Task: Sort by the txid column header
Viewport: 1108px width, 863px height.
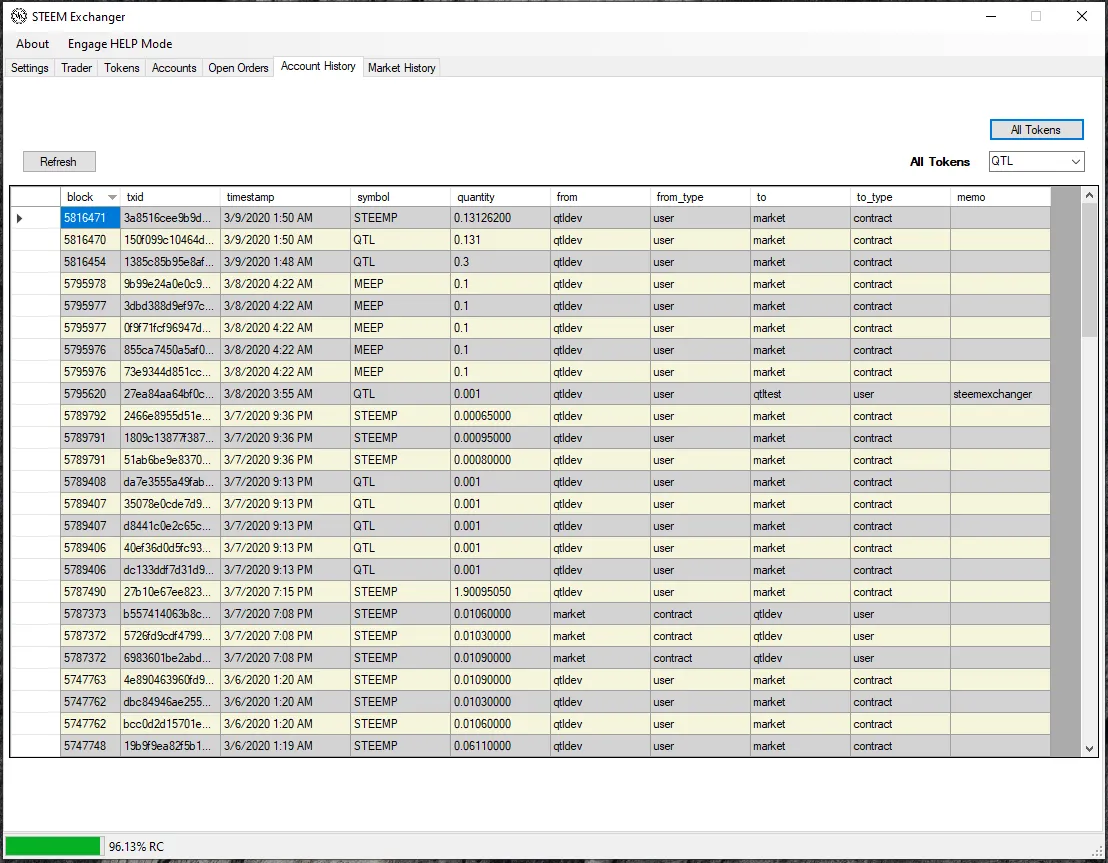Action: coord(170,197)
